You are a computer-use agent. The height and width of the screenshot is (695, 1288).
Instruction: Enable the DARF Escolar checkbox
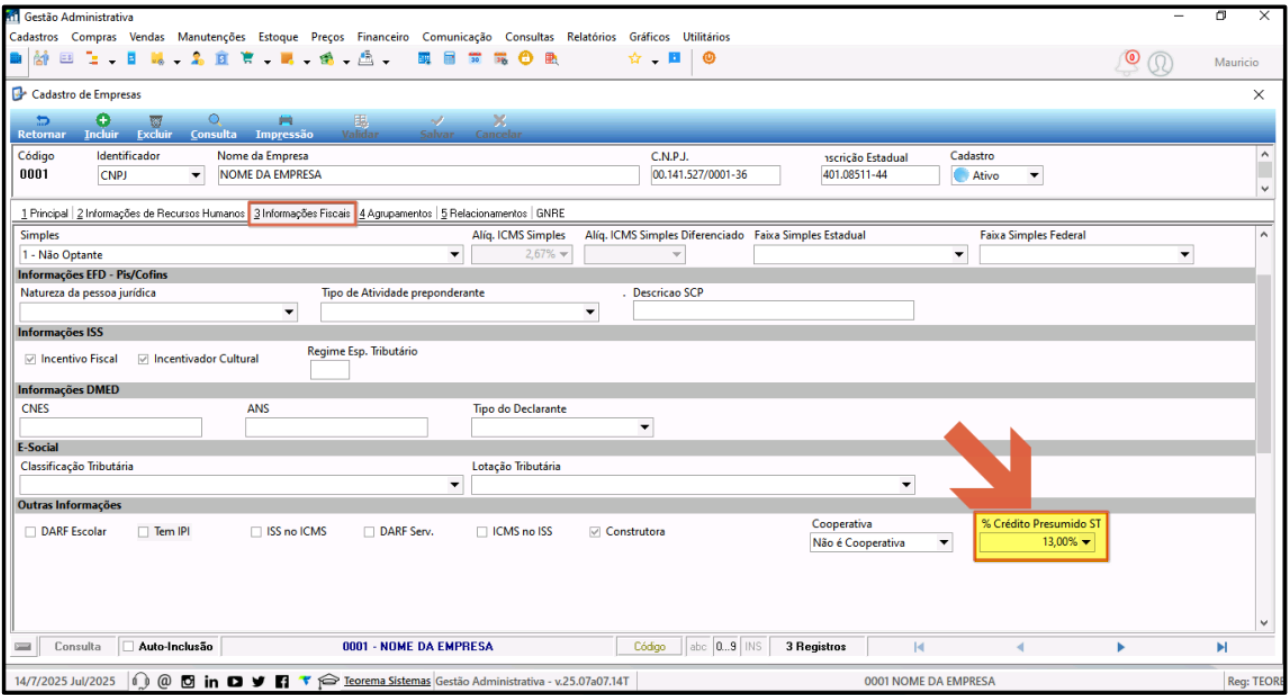tap(30, 532)
